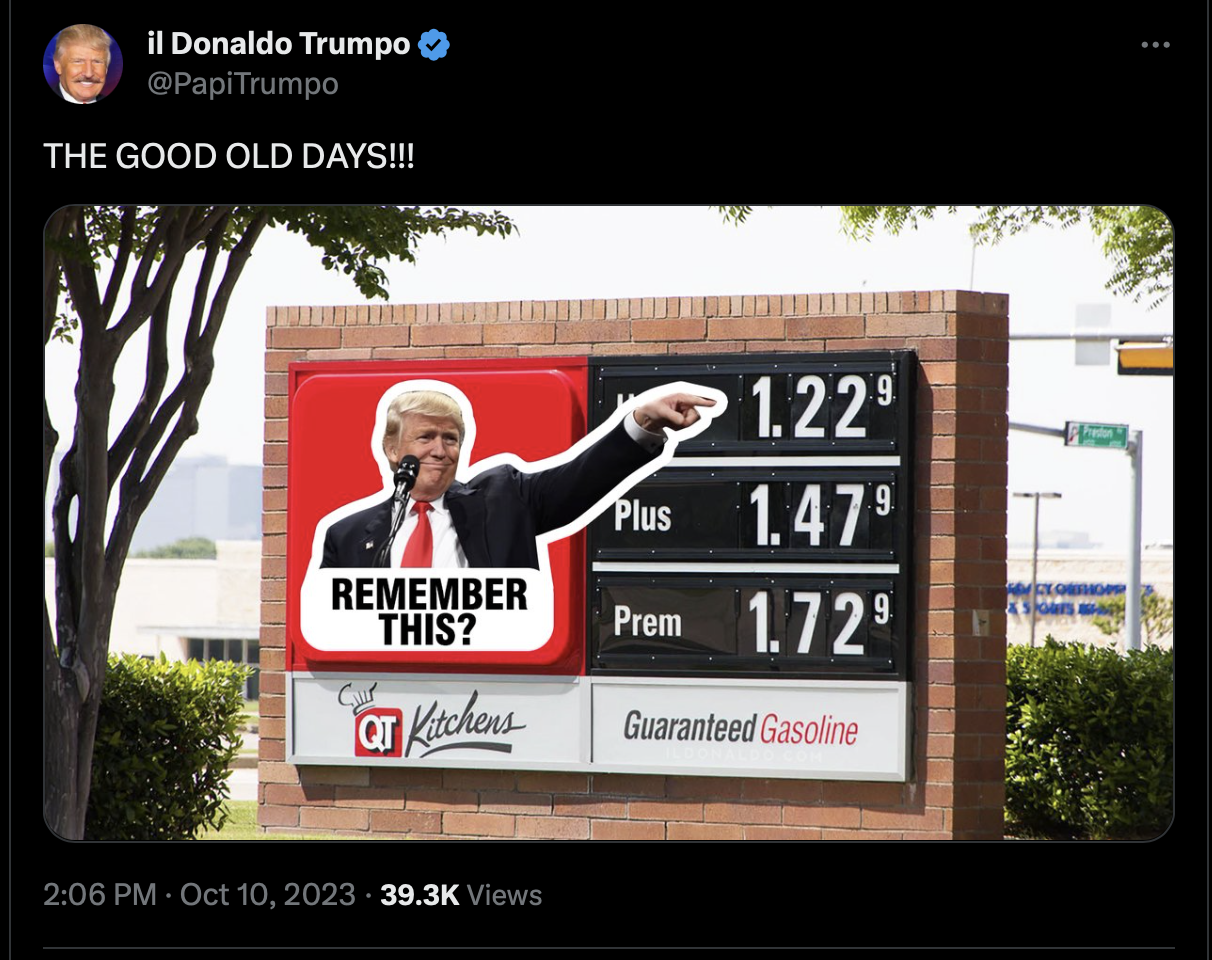Open the @PapiTrumpo handle link
Image resolution: width=1212 pixels, height=960 pixels.
pos(243,84)
